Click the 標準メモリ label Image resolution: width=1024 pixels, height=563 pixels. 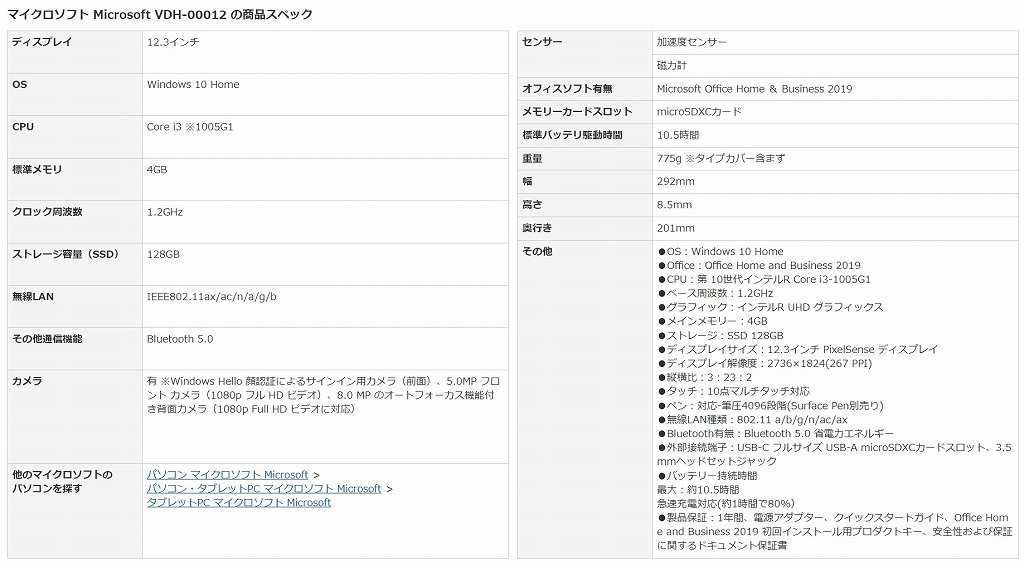pyautogui.click(x=37, y=169)
